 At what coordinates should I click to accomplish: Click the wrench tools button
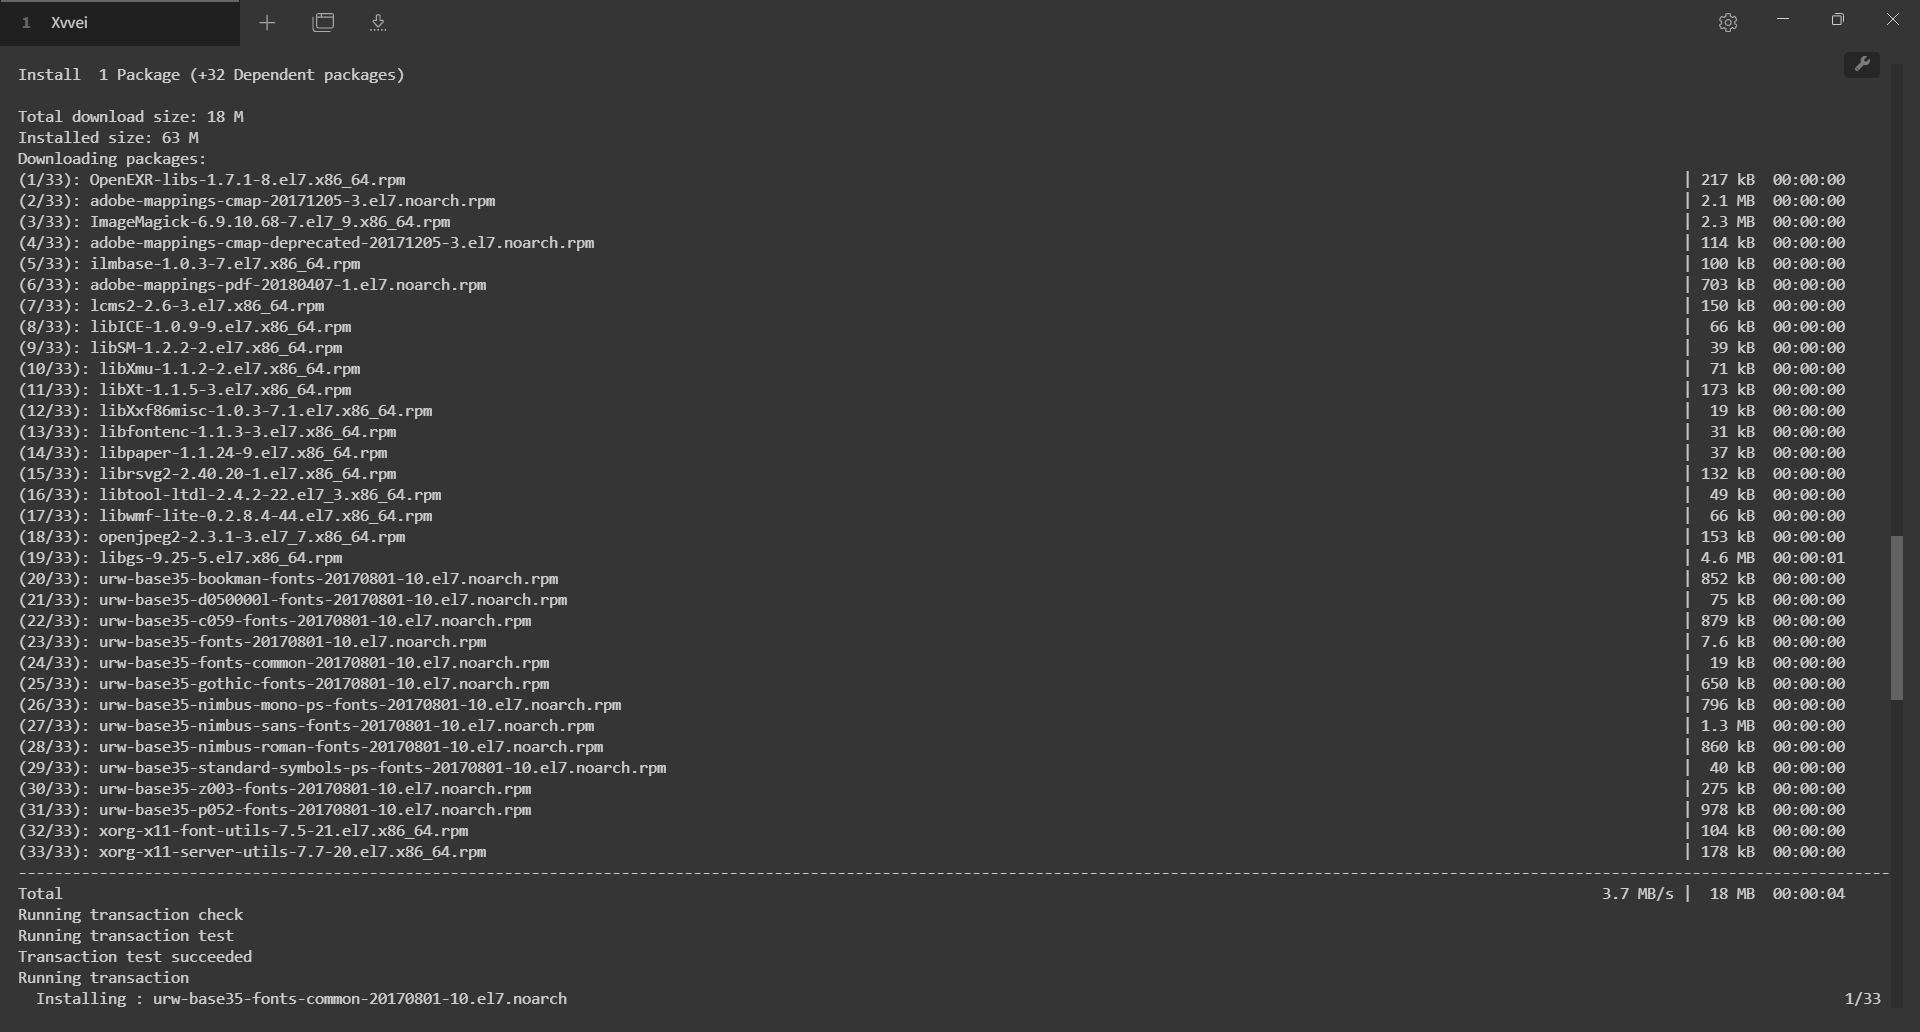point(1861,65)
